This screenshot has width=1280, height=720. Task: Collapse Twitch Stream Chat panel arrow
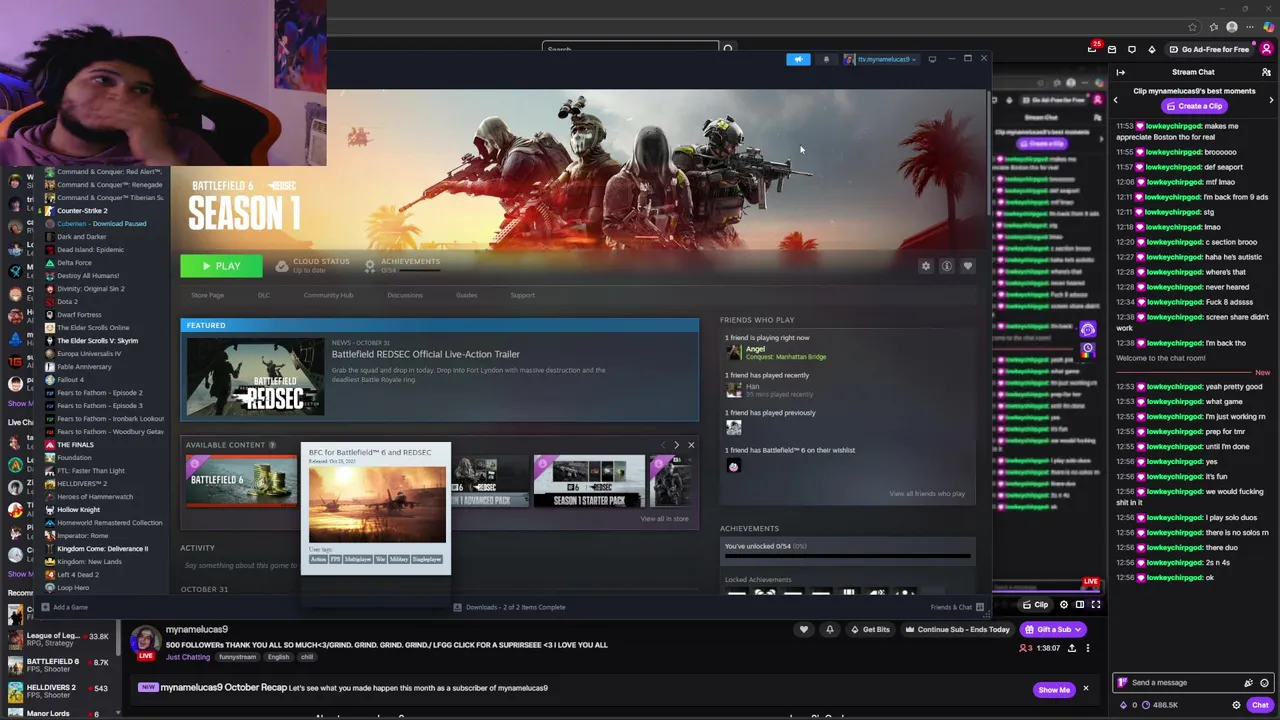1121,72
